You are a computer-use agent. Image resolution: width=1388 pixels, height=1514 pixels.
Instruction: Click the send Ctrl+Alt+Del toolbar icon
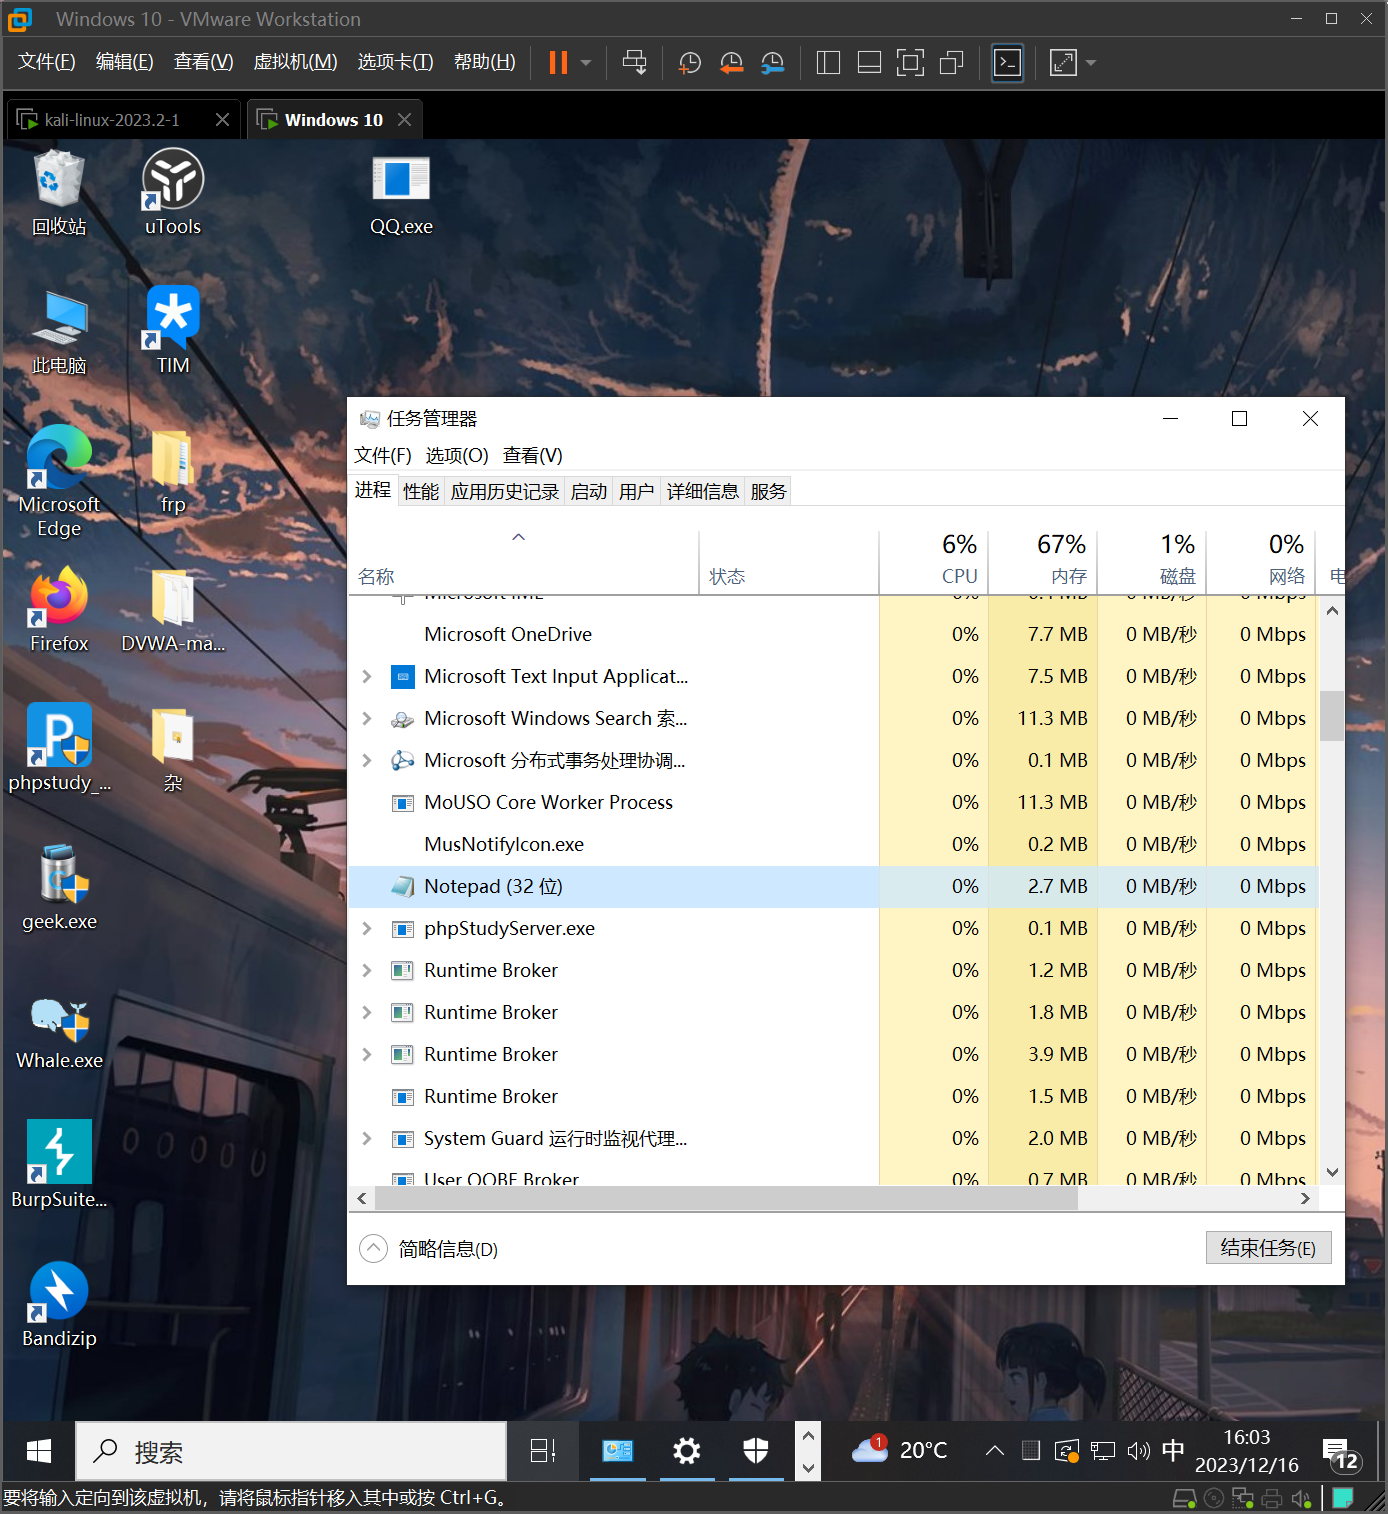634,63
